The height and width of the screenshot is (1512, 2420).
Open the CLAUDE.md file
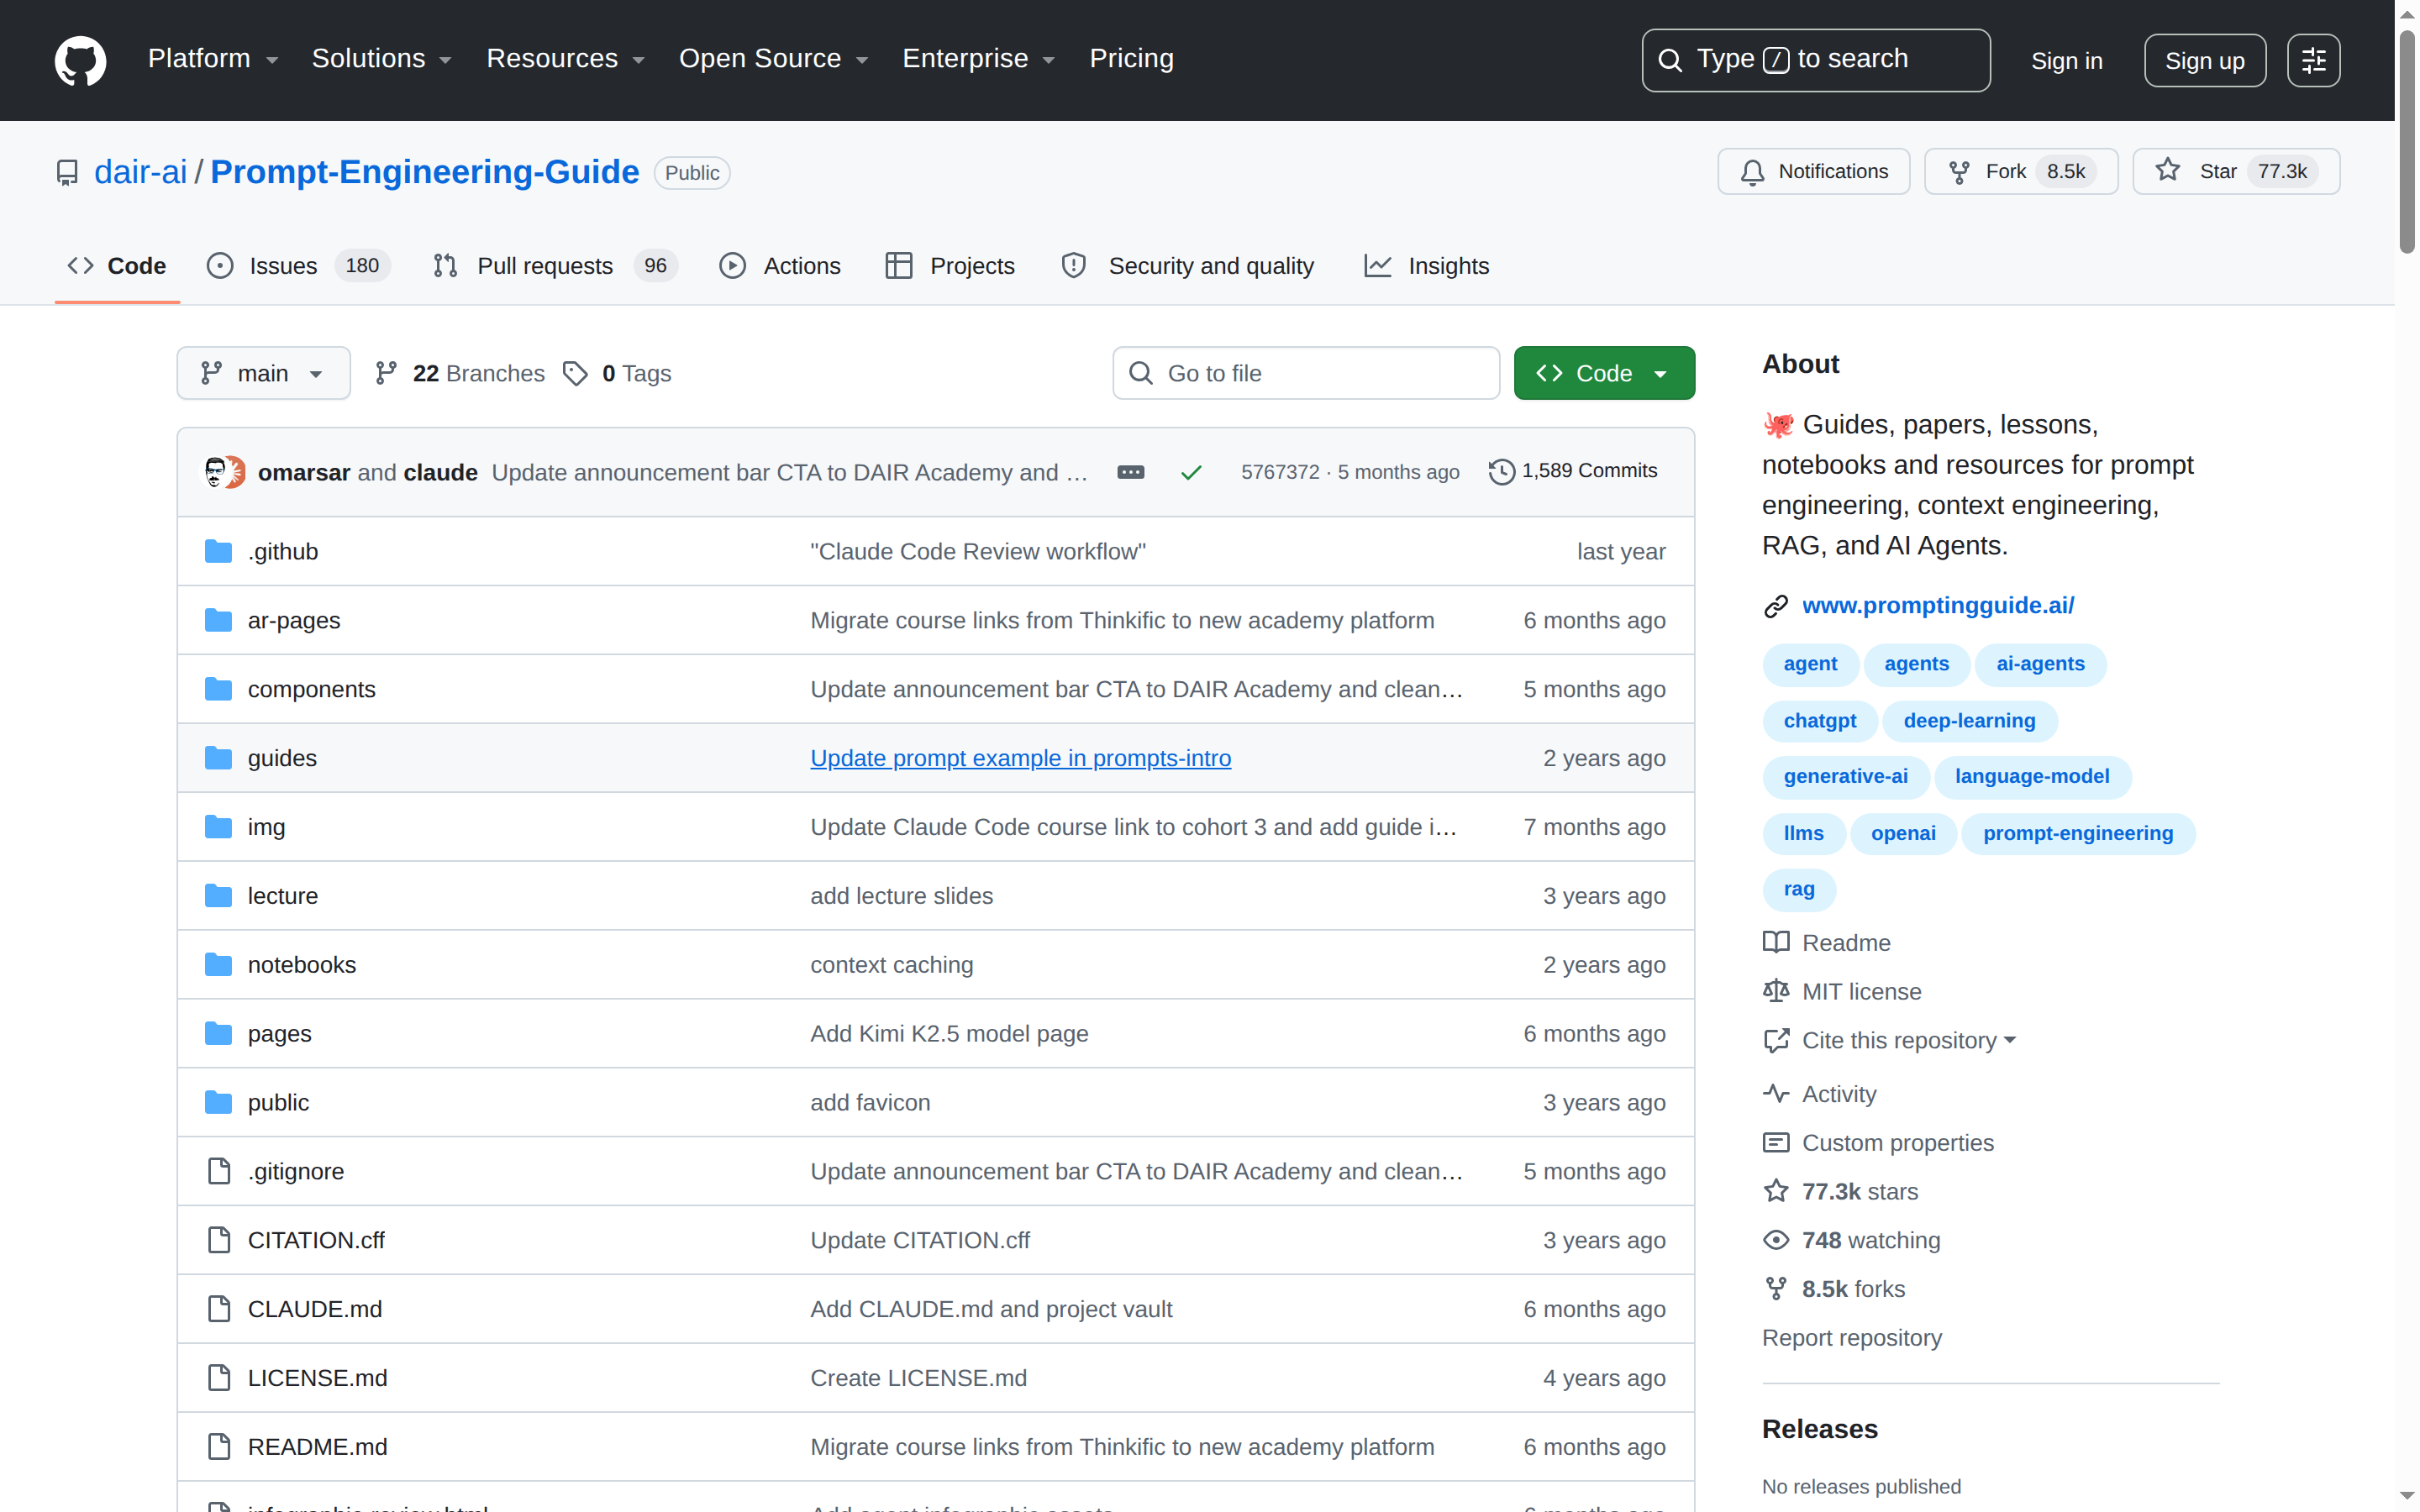tap(315, 1309)
